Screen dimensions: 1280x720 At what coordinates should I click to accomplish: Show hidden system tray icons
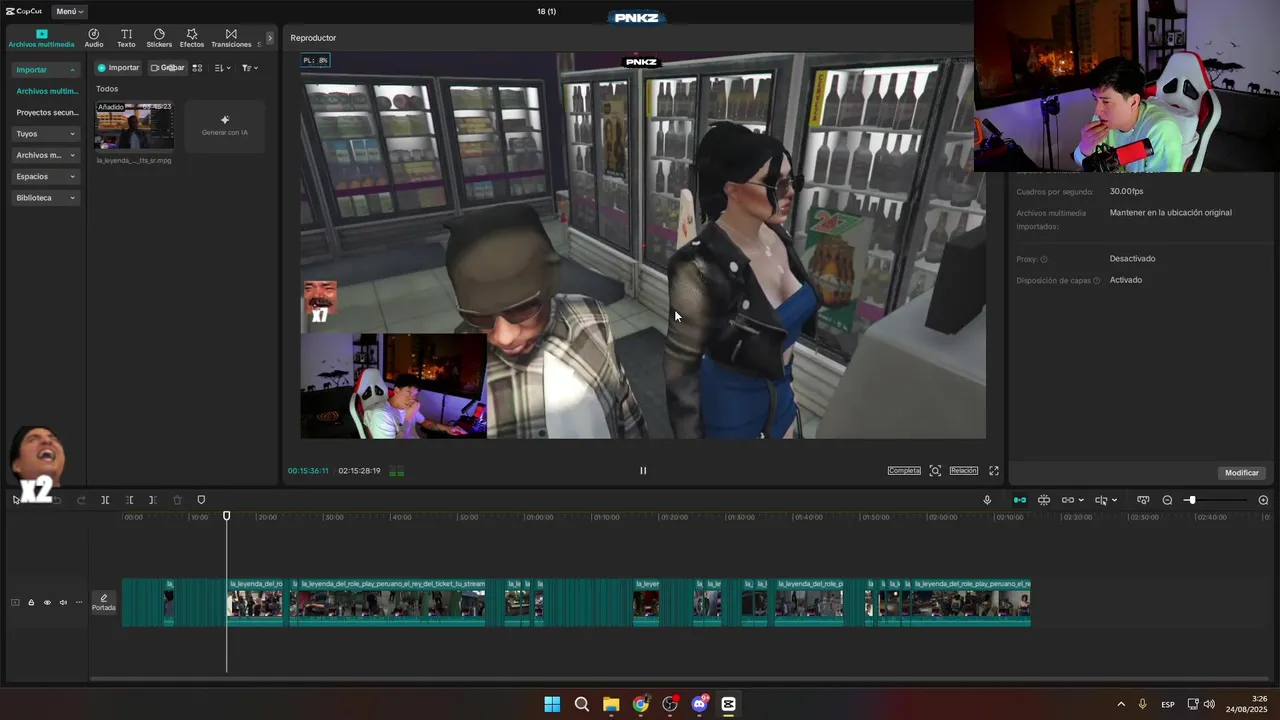(1120, 704)
